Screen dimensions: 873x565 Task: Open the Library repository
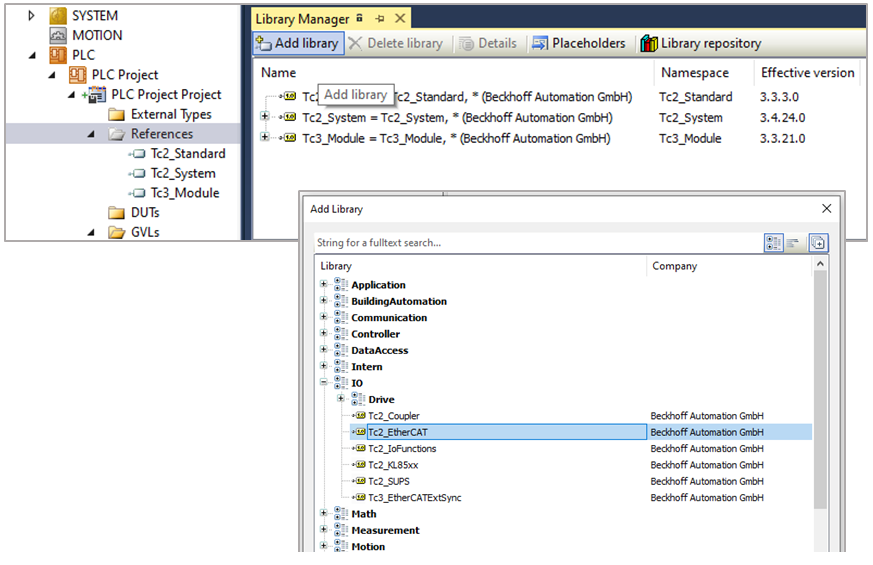click(x=700, y=43)
